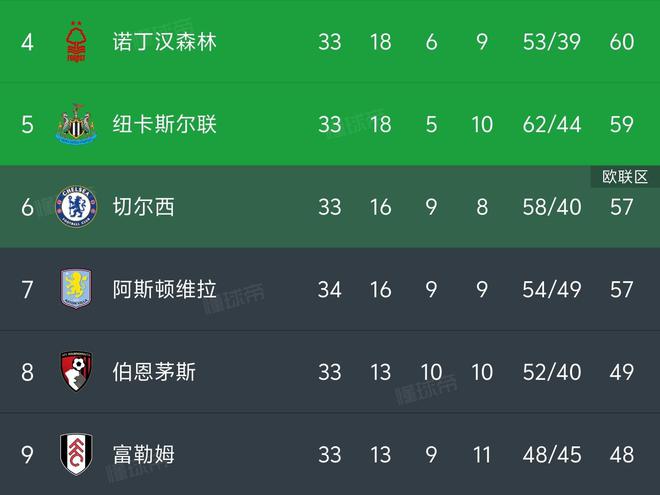Select the Fulham club crest
Viewport: 660px width, 495px height.
[x=76, y=454]
